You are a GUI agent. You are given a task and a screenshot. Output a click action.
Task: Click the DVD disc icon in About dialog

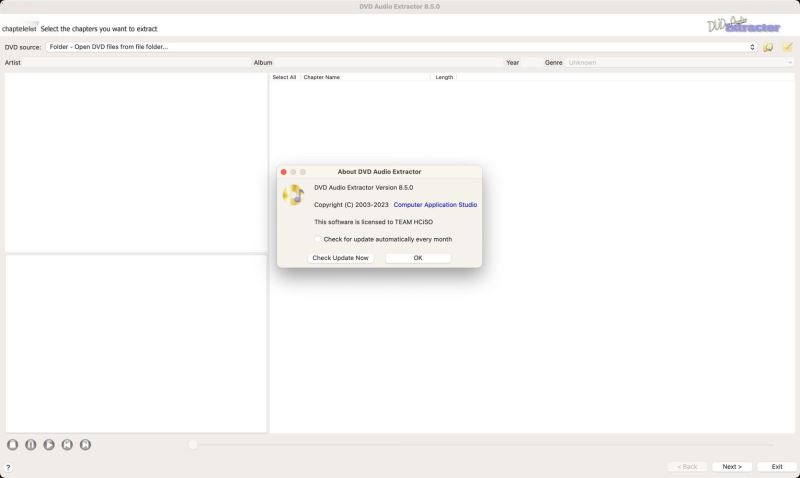(293, 195)
